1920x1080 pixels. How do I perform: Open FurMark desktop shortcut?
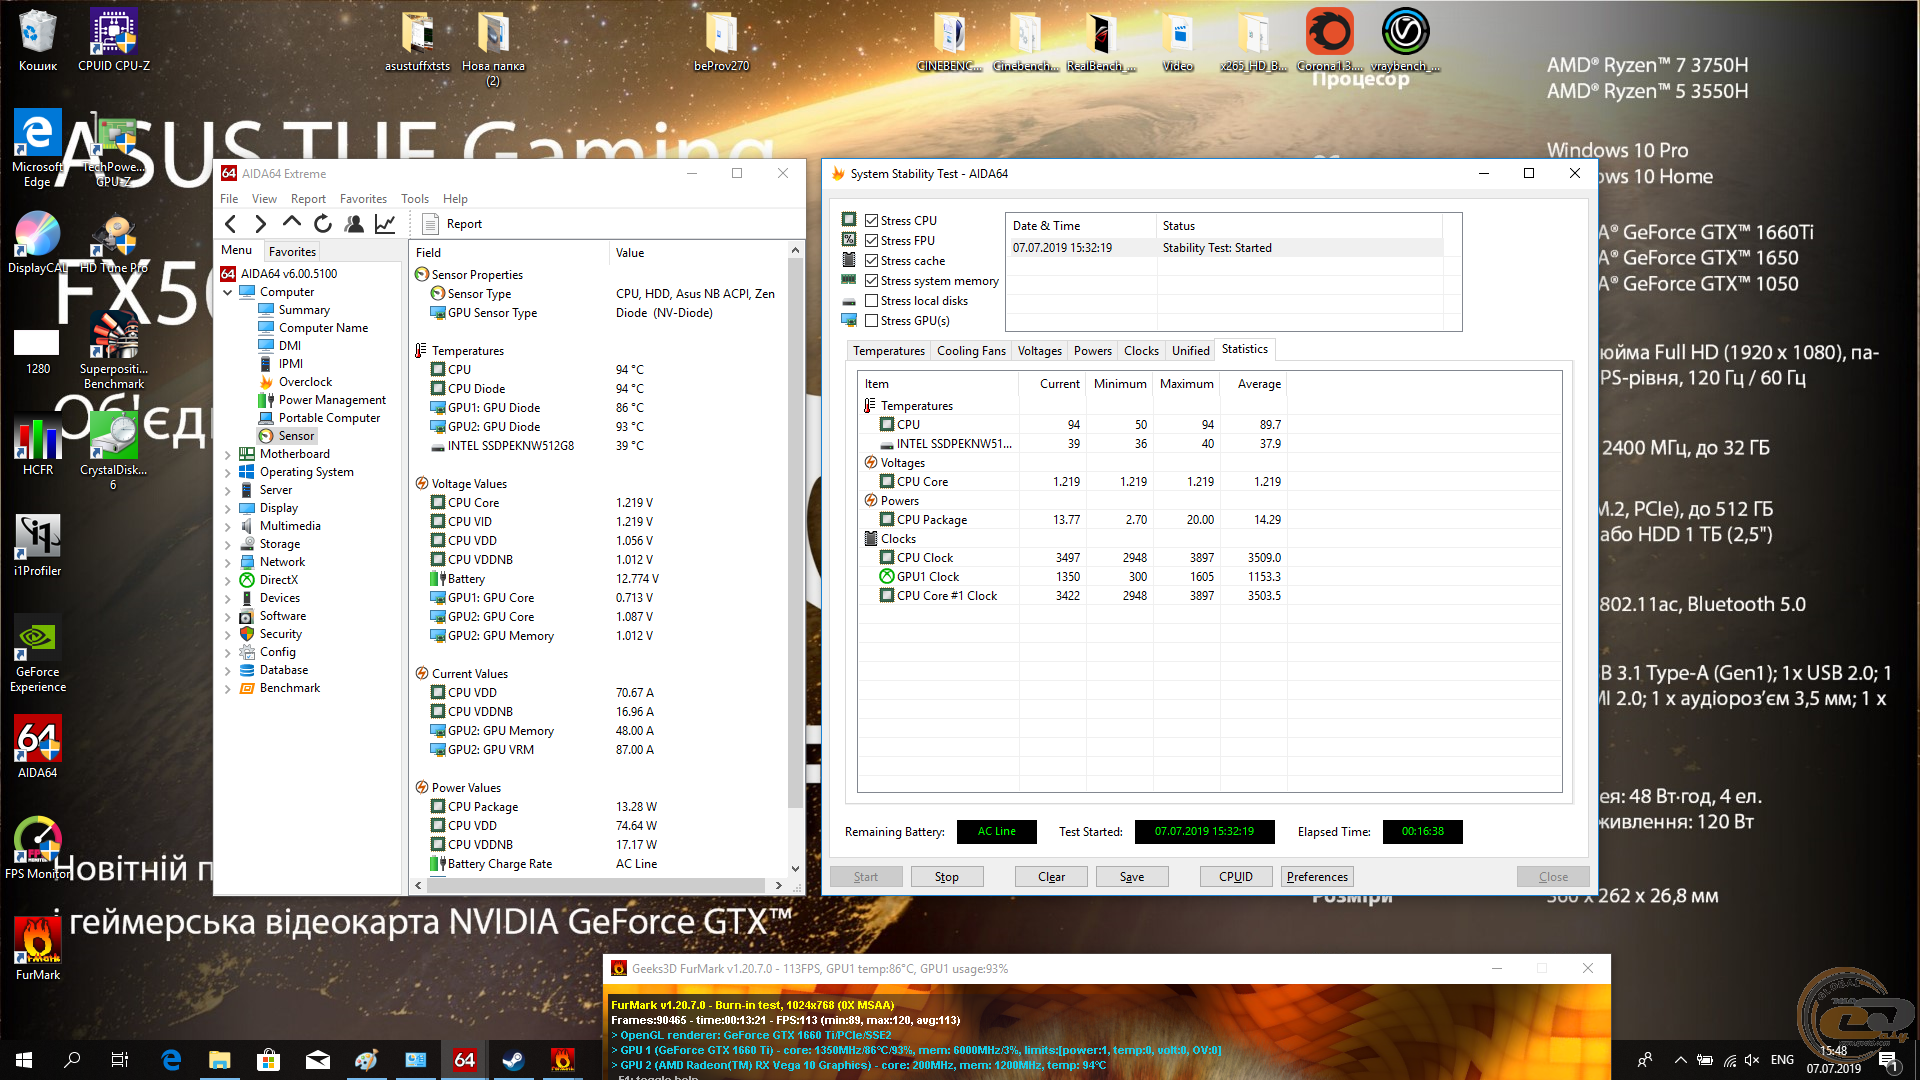coord(38,948)
